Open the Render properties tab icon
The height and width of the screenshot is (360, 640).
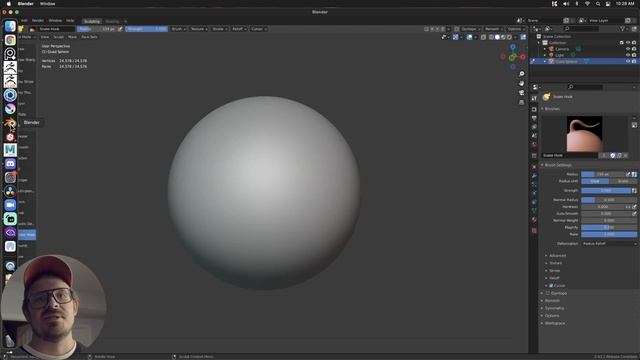534,109
